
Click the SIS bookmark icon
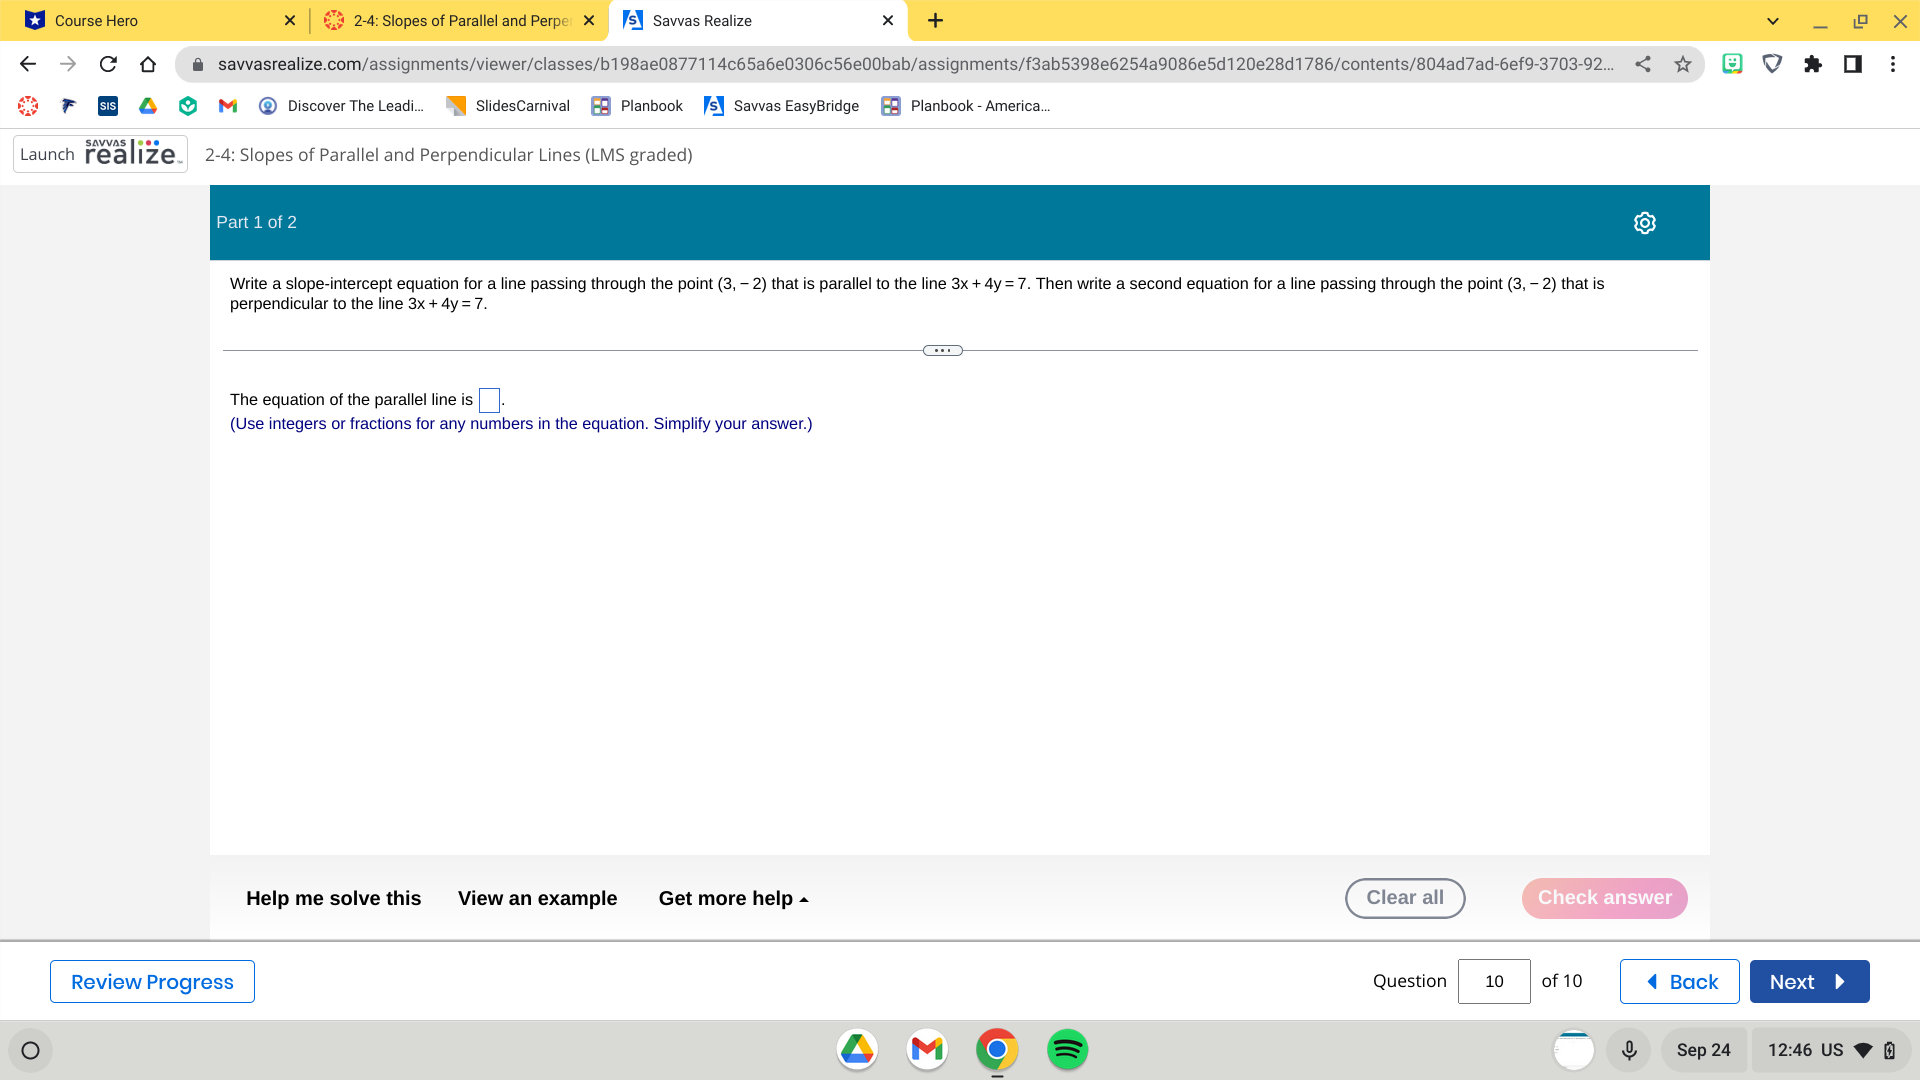click(x=107, y=105)
